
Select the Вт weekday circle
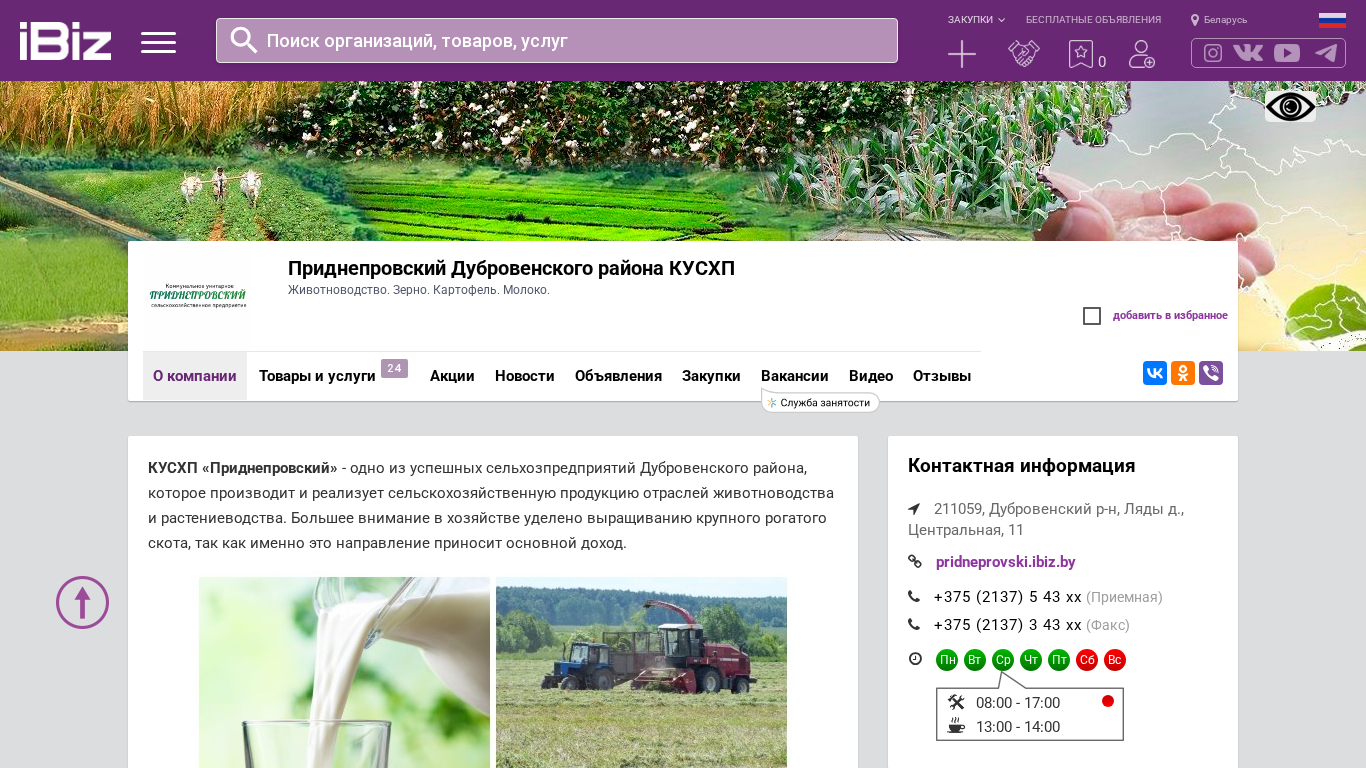975,660
